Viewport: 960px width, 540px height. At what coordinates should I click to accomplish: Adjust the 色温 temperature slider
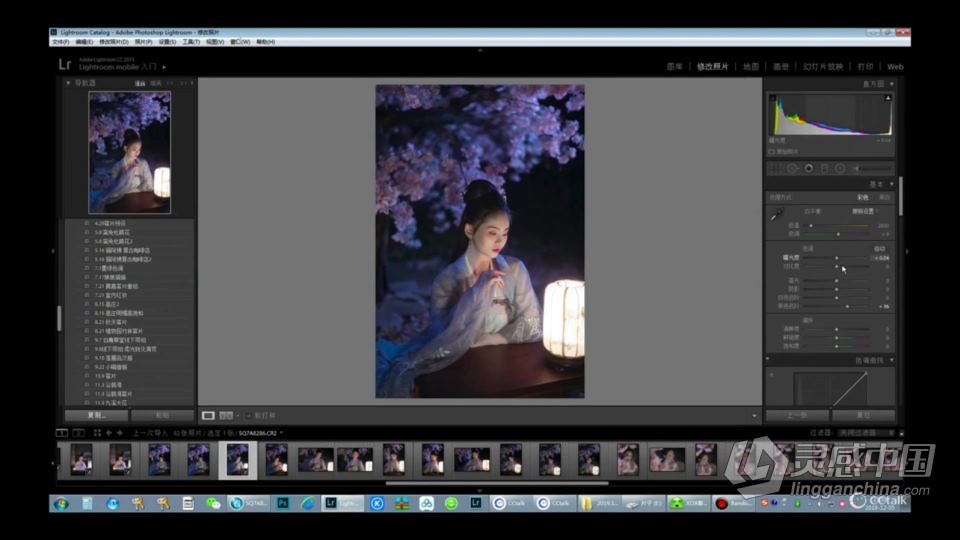(x=836, y=225)
